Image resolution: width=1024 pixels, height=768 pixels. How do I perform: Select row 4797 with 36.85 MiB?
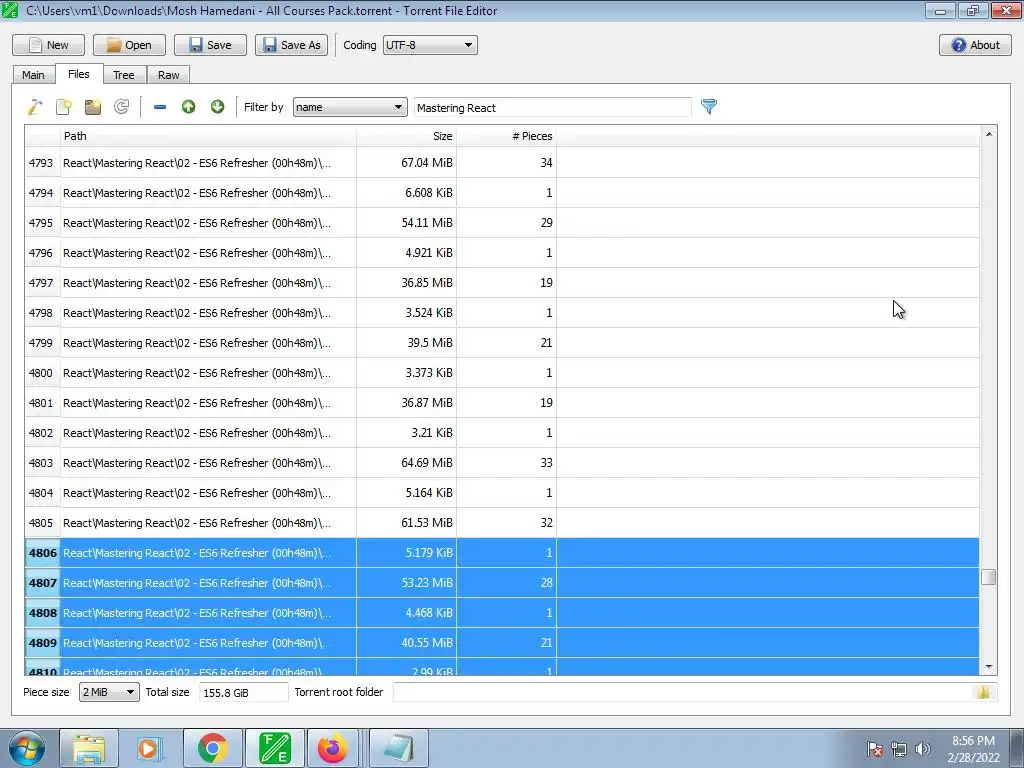click(x=502, y=283)
